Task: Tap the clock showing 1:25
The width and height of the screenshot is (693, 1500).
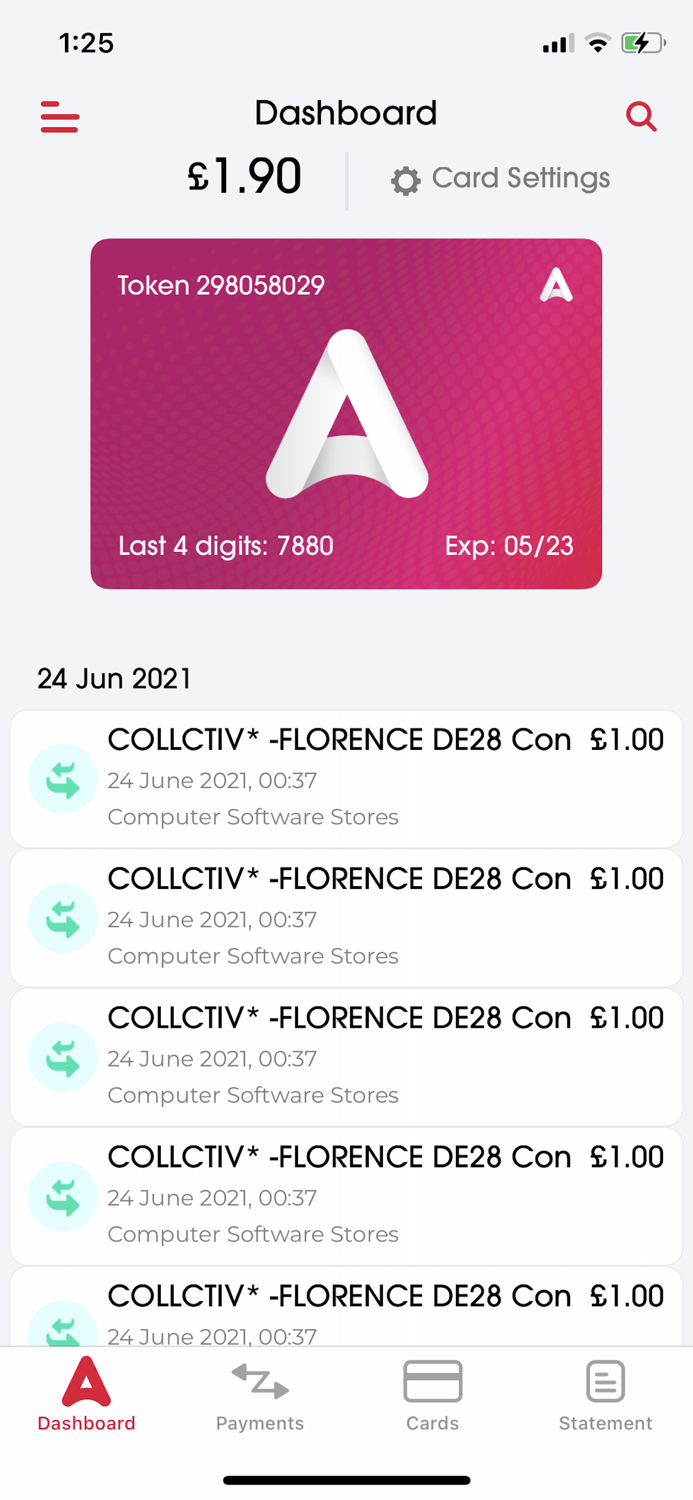Action: point(86,43)
